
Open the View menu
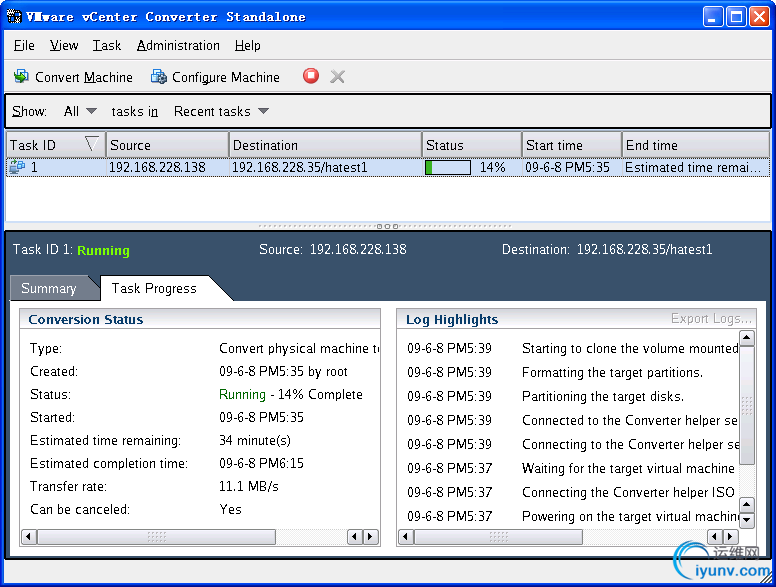point(64,46)
